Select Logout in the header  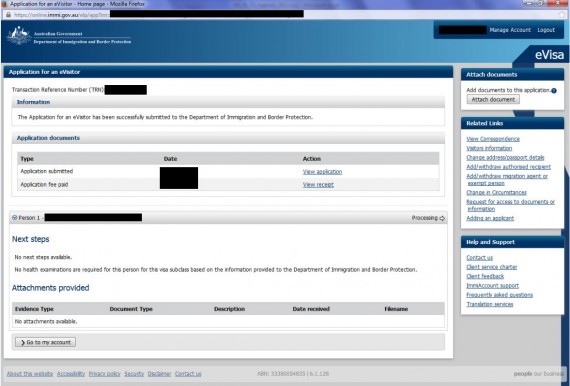(x=546, y=30)
